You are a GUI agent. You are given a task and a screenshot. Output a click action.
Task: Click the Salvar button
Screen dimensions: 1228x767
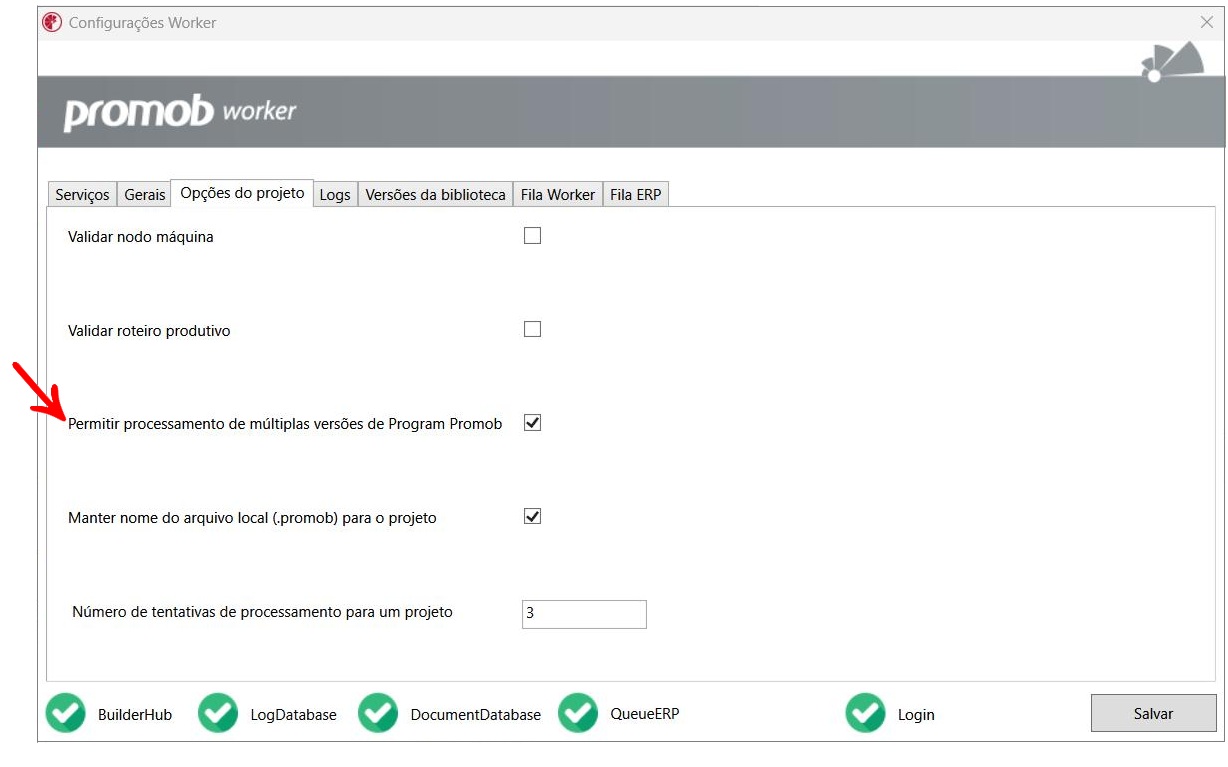1153,713
